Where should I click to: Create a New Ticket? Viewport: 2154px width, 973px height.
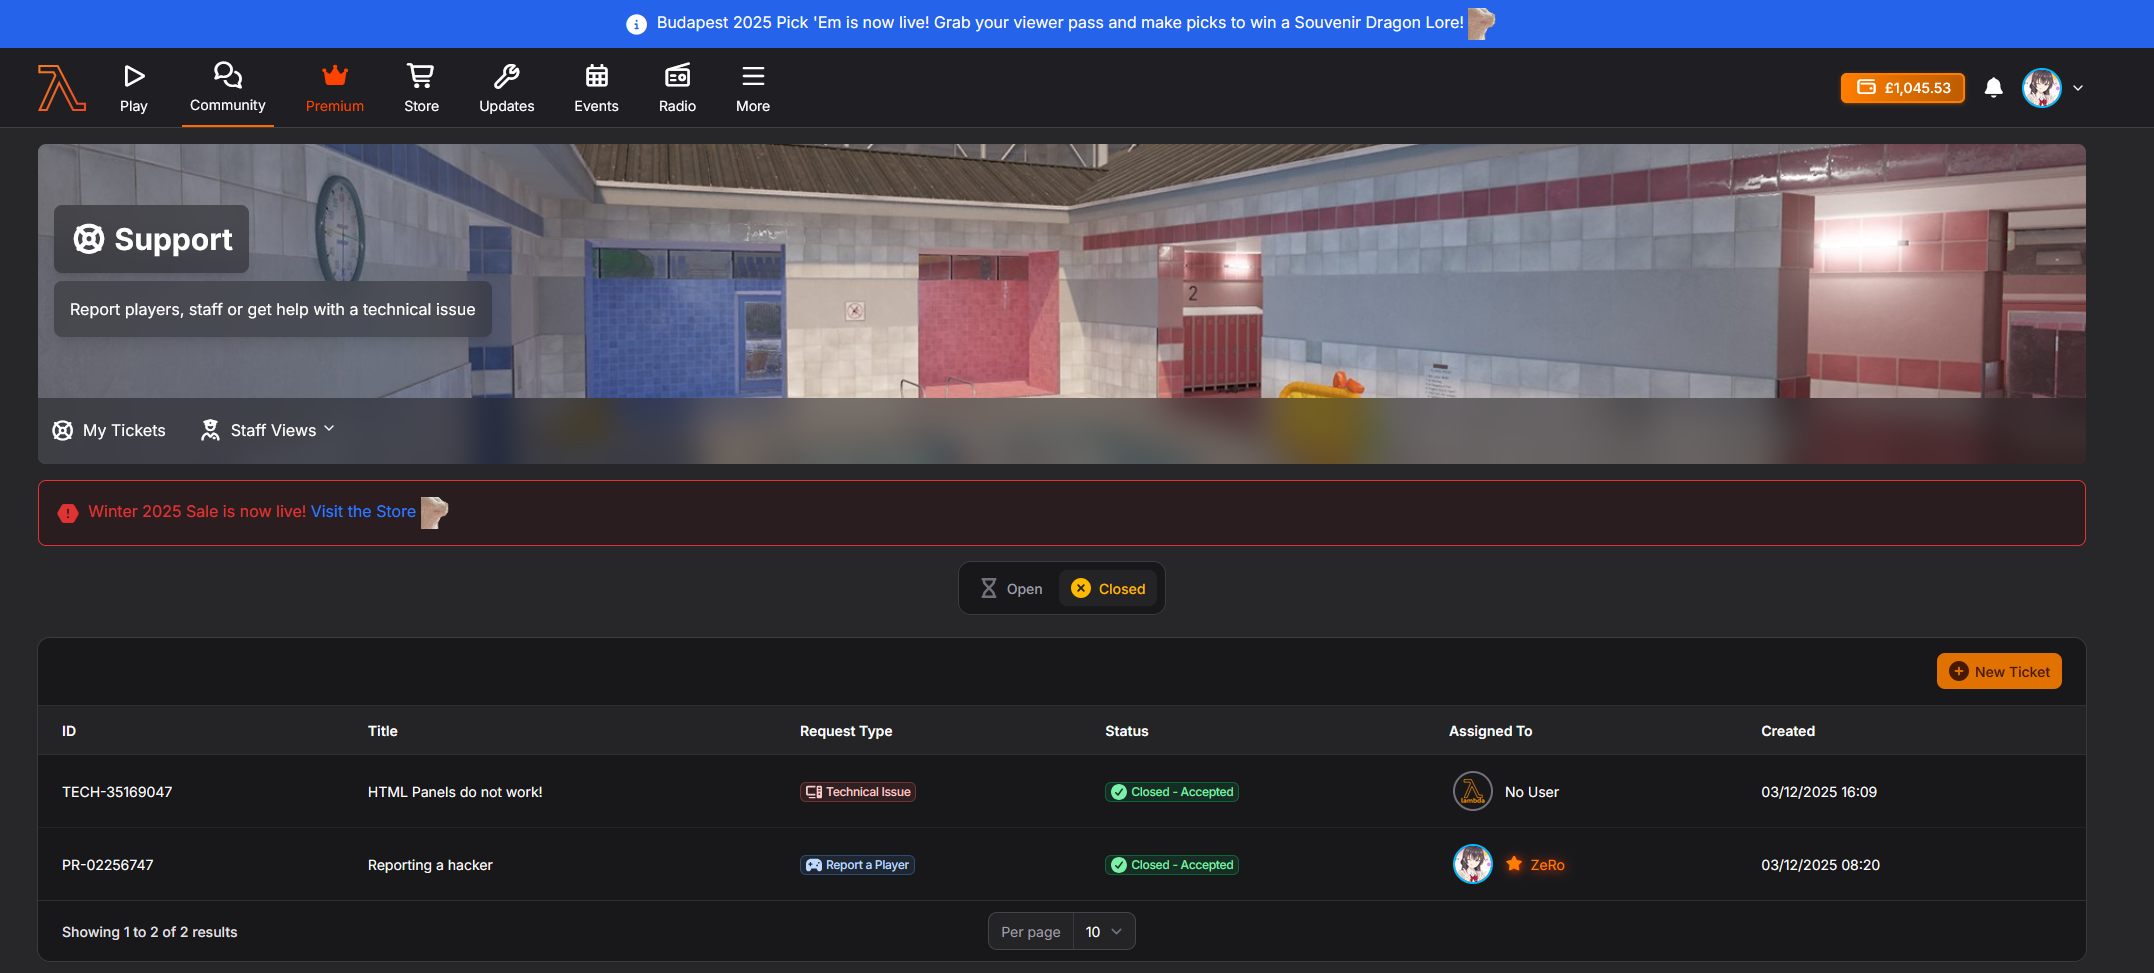[1998, 672]
